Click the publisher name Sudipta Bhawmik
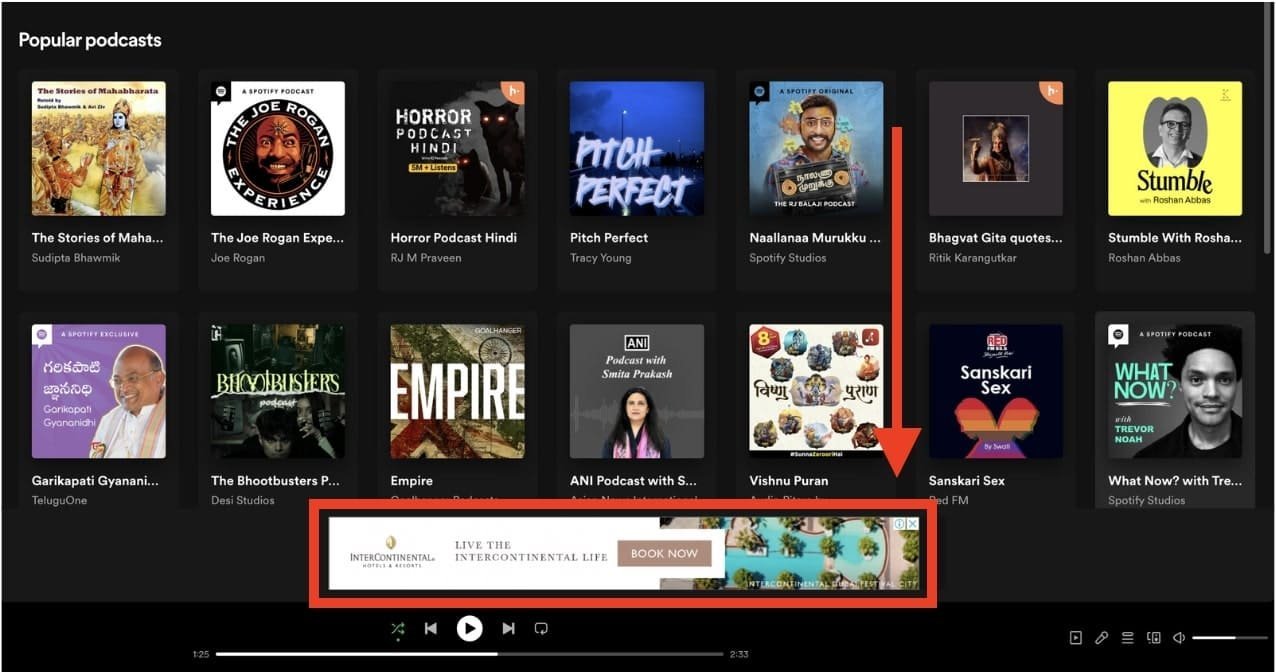 tap(75, 258)
